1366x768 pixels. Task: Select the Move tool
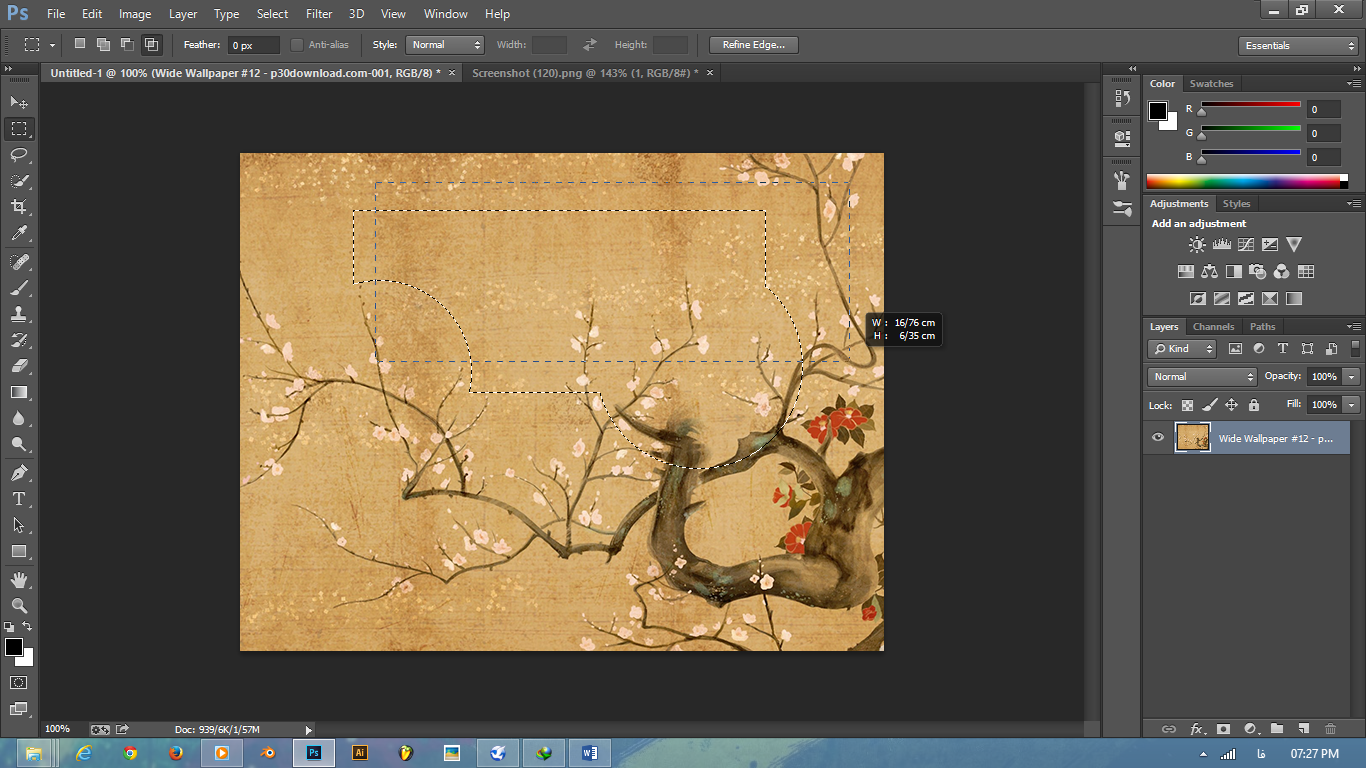coord(19,102)
